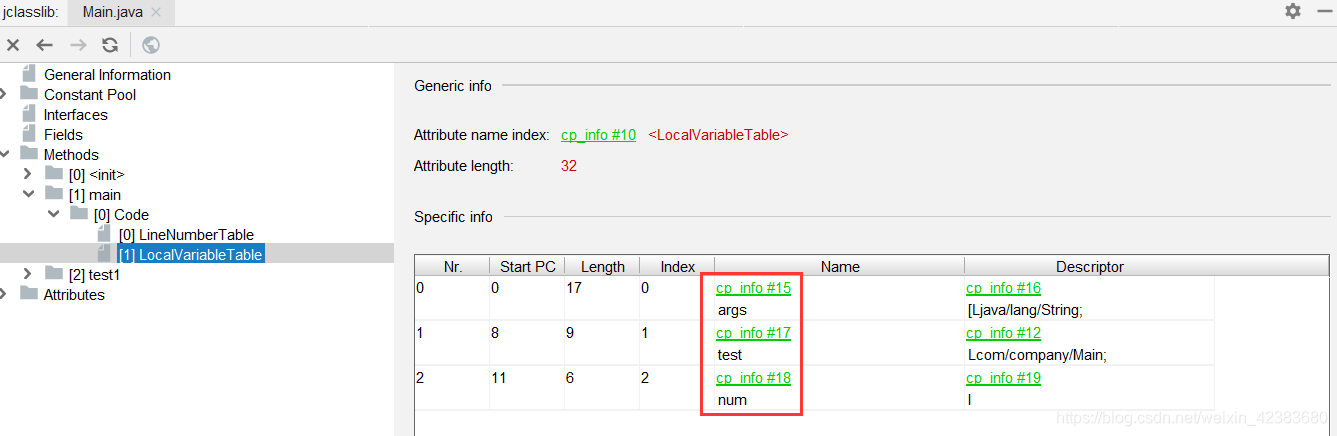1337x436 pixels.
Task: Click the variable name 'args'
Action: click(732, 310)
